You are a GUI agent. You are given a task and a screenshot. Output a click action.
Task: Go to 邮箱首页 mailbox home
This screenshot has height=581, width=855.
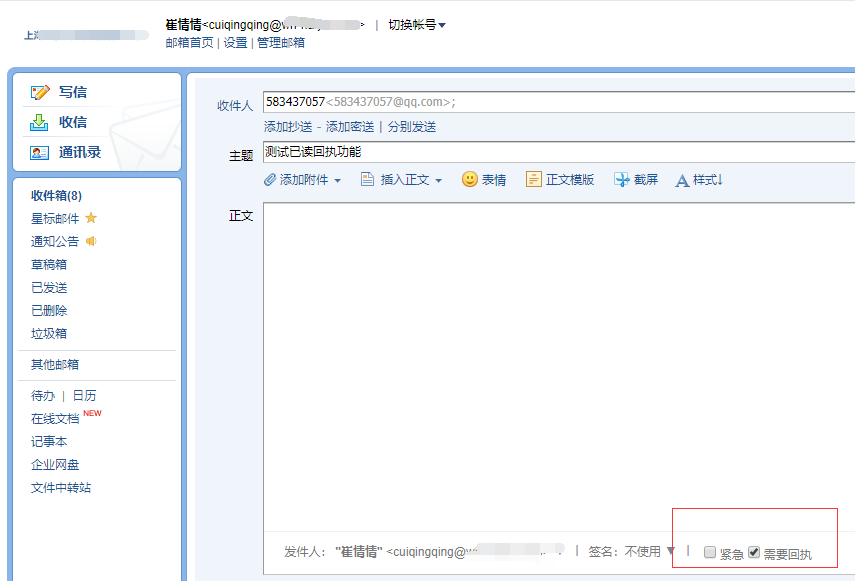click(188, 43)
